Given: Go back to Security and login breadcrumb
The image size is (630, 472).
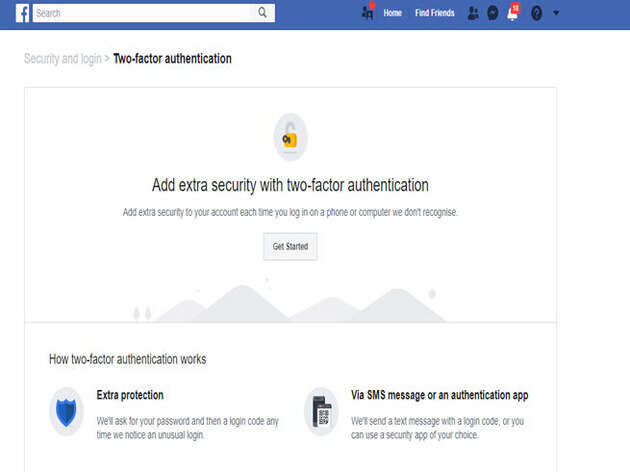Looking at the screenshot, I should 63,59.
